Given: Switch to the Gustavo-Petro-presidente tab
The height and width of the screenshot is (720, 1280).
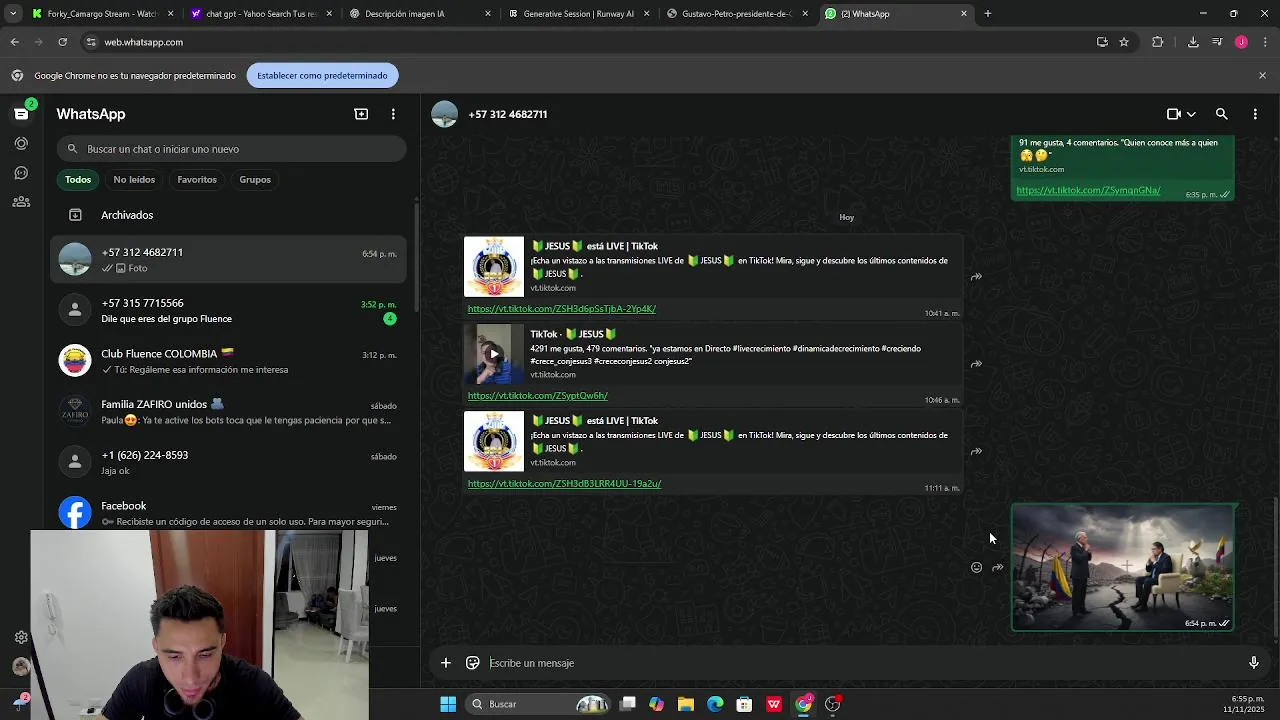Looking at the screenshot, I should pyautogui.click(x=736, y=14).
